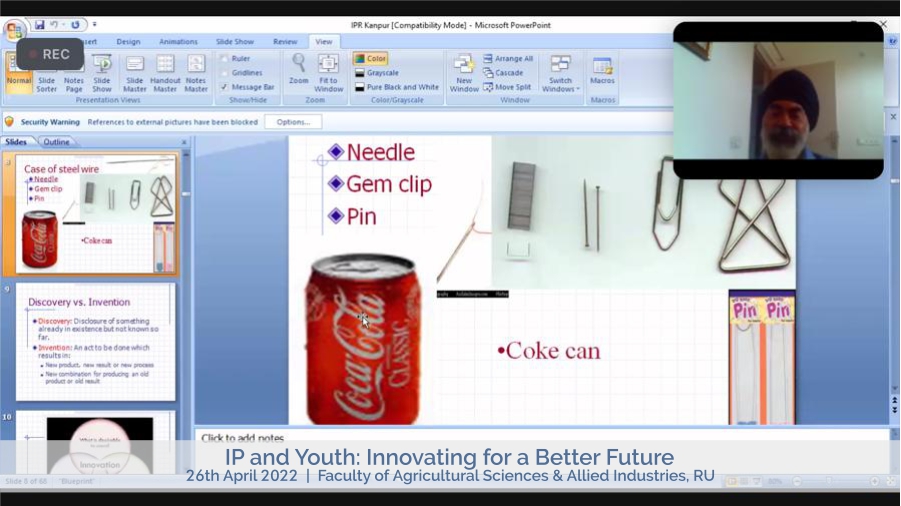Start the Slide Show view button

102,74
